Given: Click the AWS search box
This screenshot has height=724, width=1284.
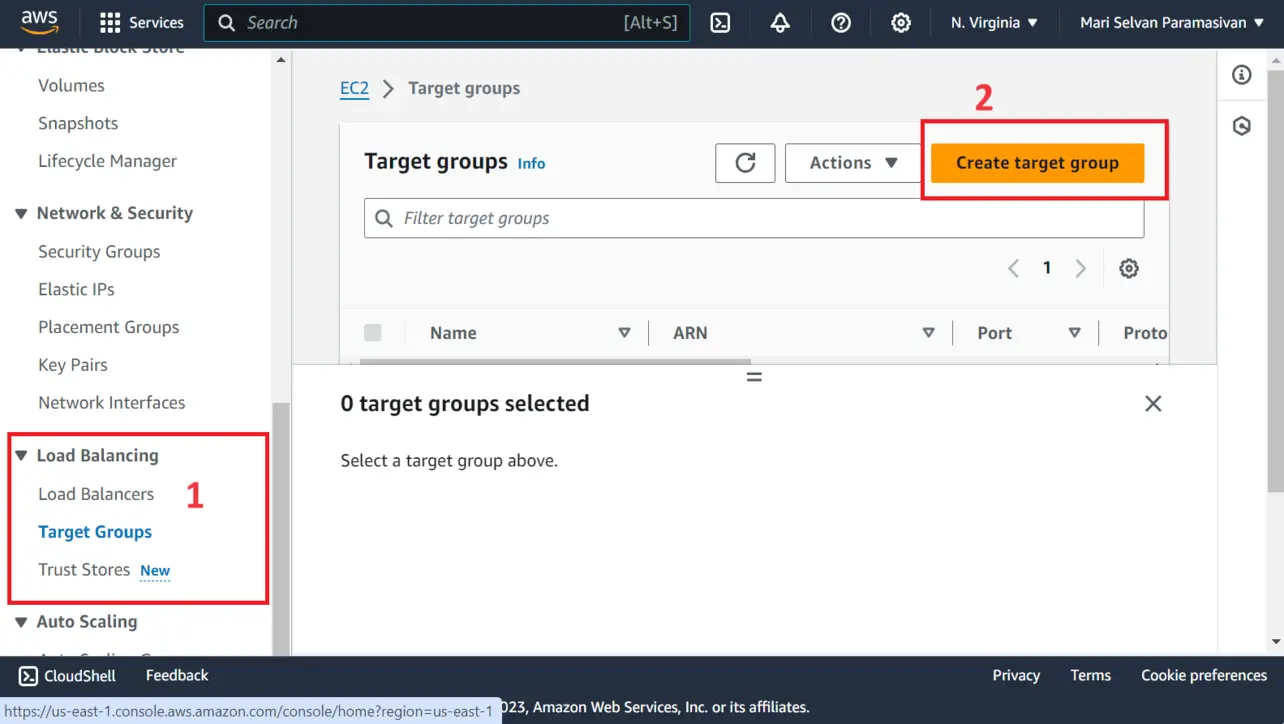Looking at the screenshot, I should pos(446,22).
